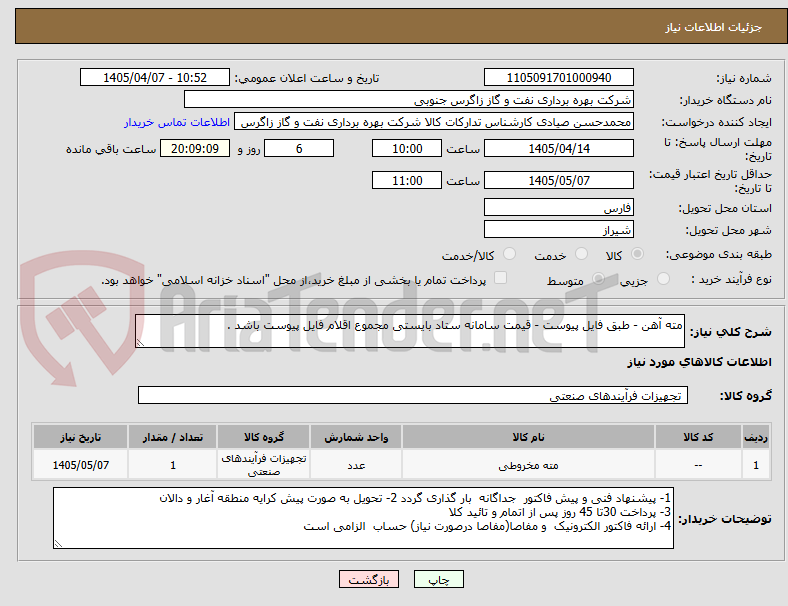Click the تعداد / مقدار column header
Viewport: 788px width, 606px height.
click(x=172, y=437)
